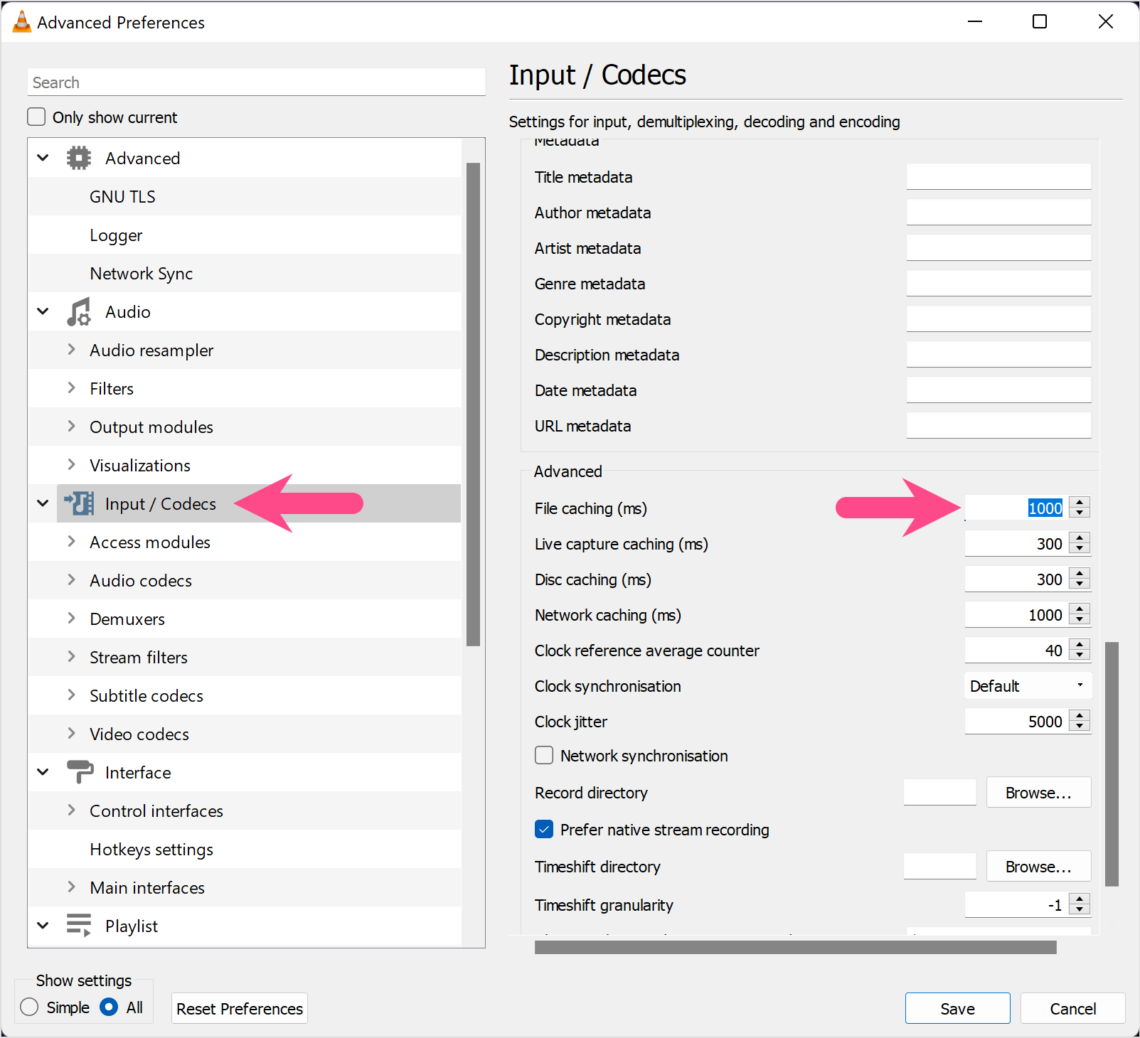Decrease Clock jitter with down arrow
The height and width of the screenshot is (1038, 1140).
click(x=1078, y=727)
